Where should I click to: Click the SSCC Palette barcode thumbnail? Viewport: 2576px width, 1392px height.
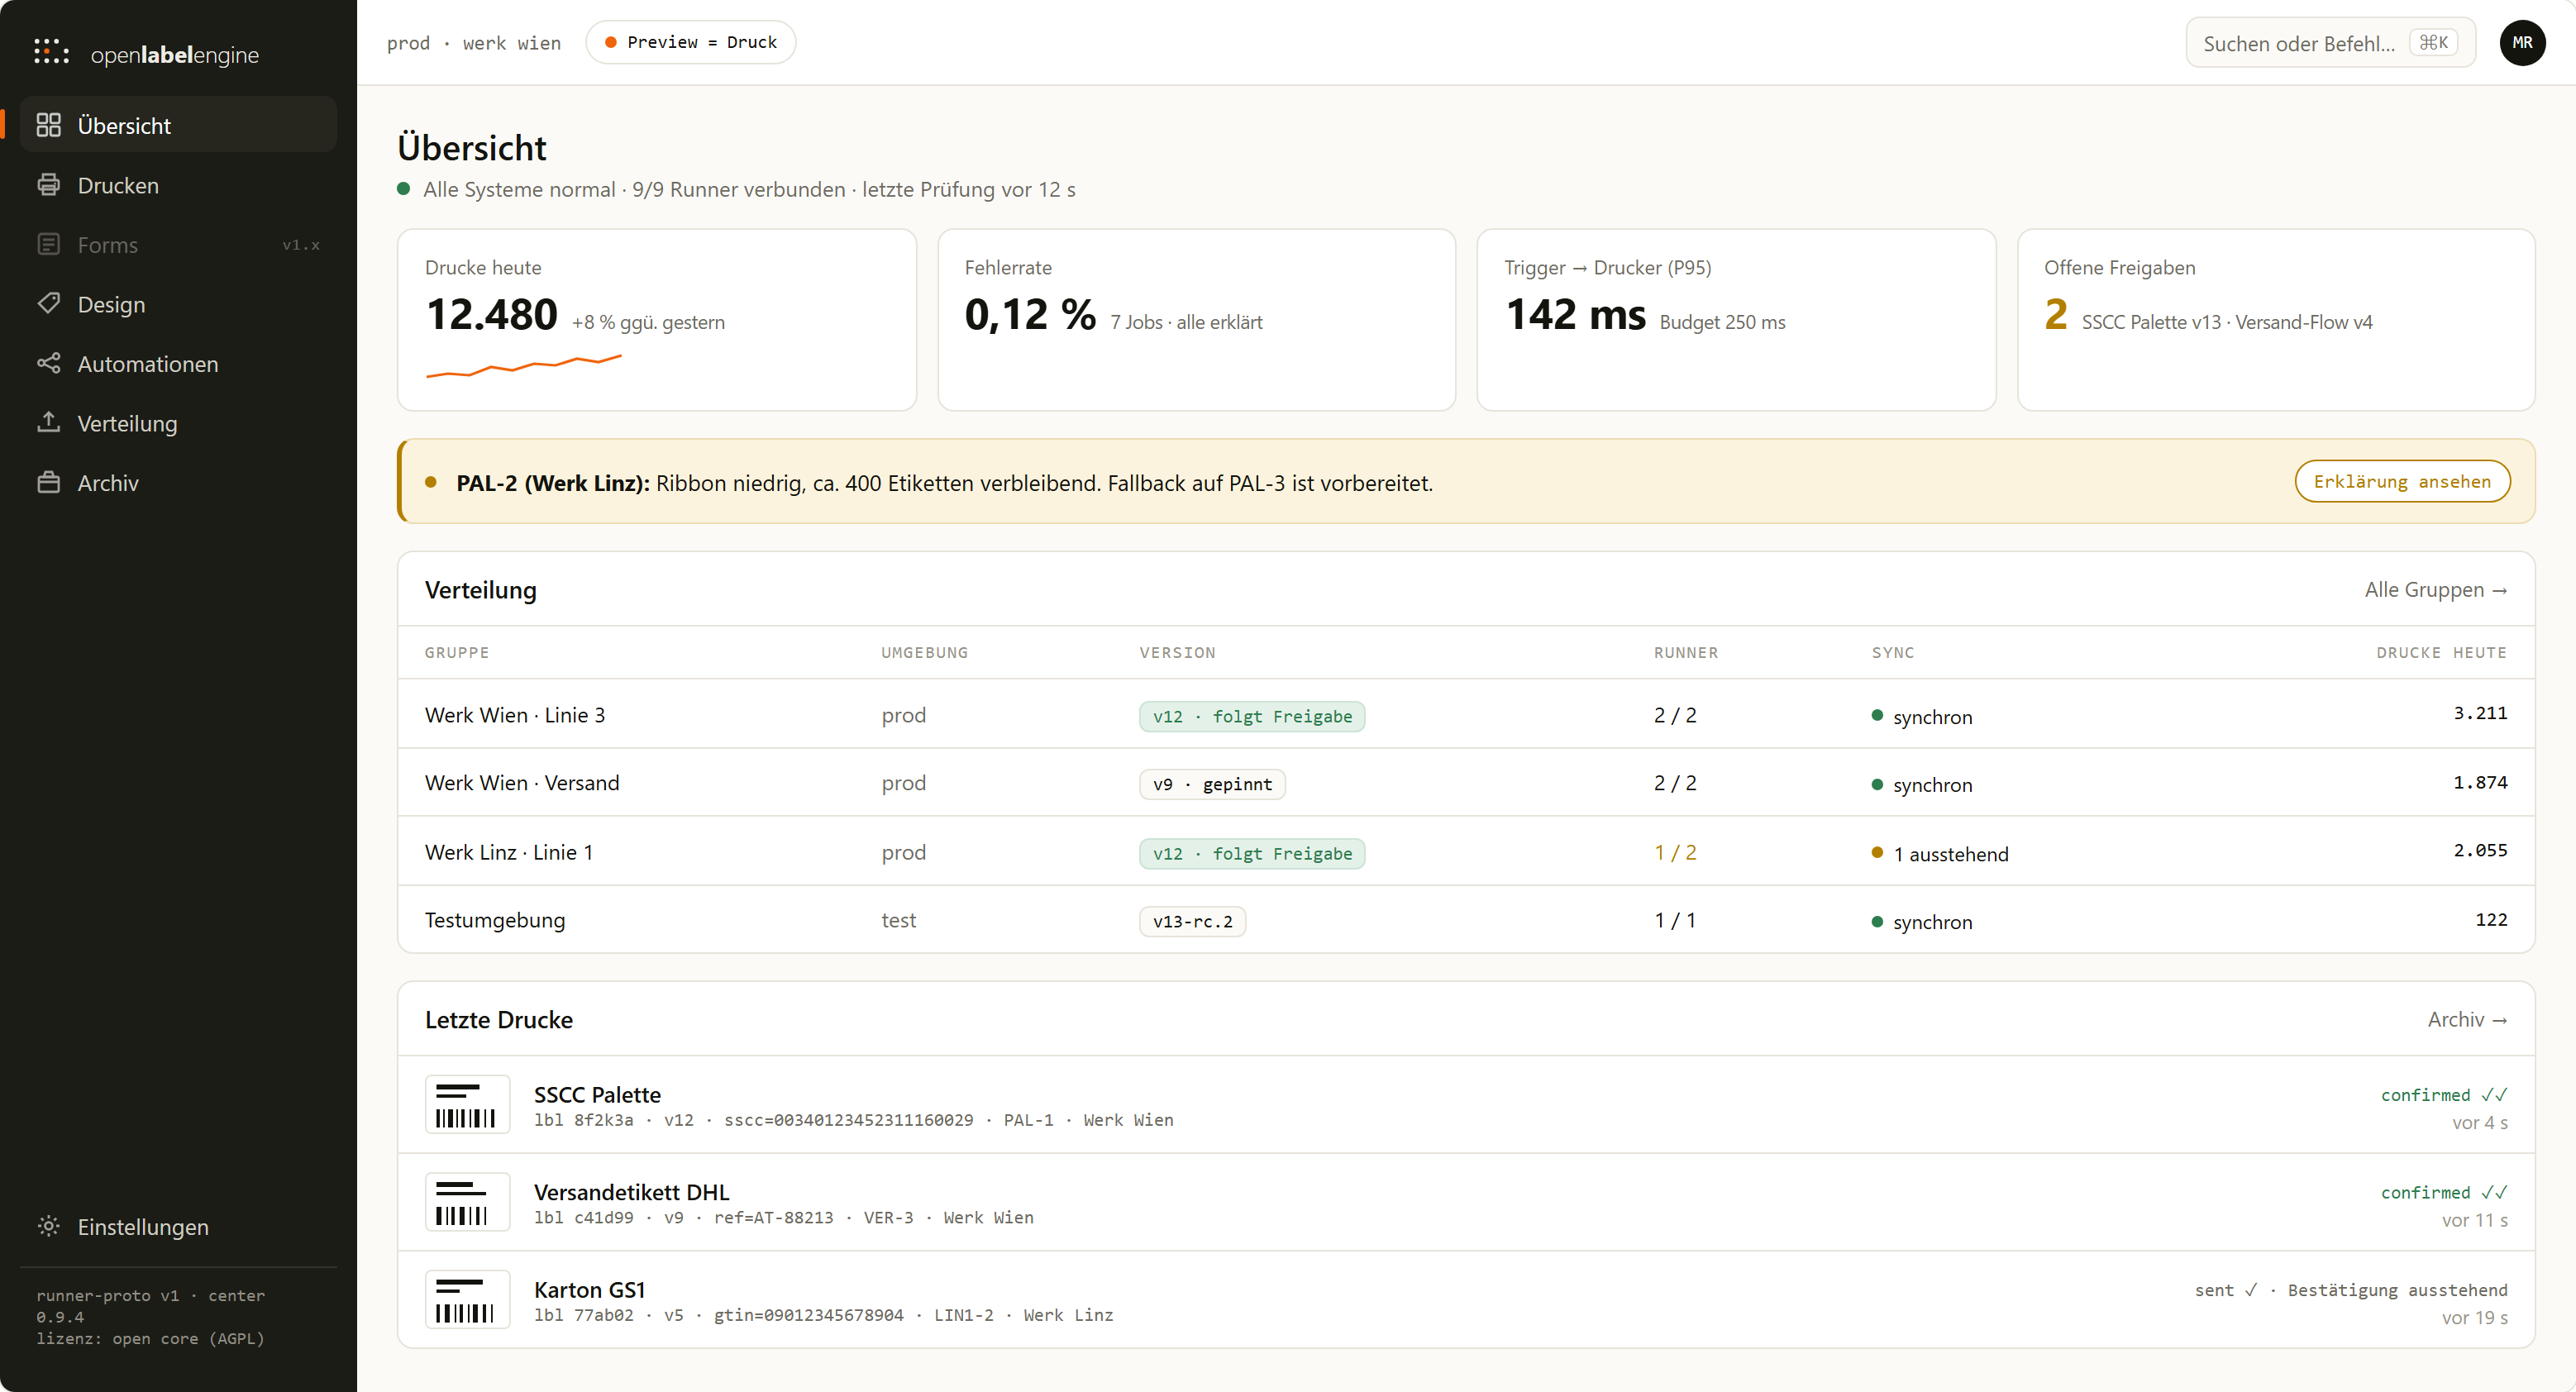(467, 1104)
